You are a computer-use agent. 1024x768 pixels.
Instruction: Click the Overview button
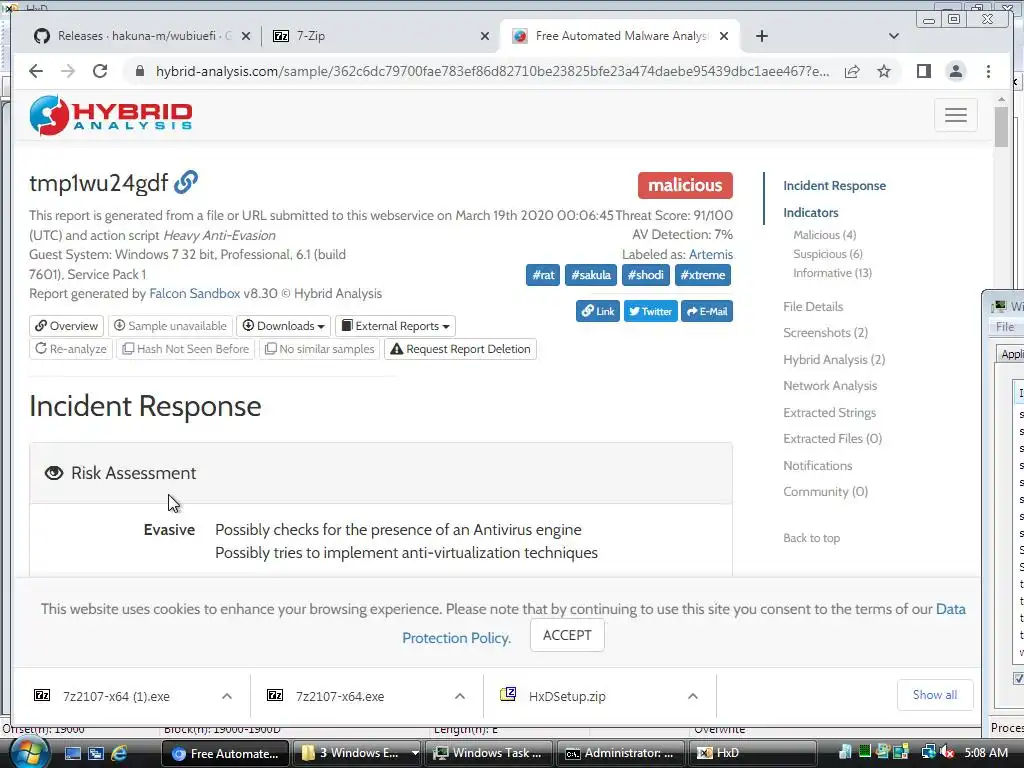(67, 326)
